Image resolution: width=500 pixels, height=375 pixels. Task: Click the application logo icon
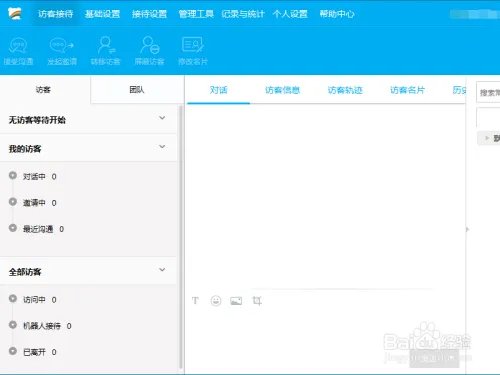click(x=14, y=14)
